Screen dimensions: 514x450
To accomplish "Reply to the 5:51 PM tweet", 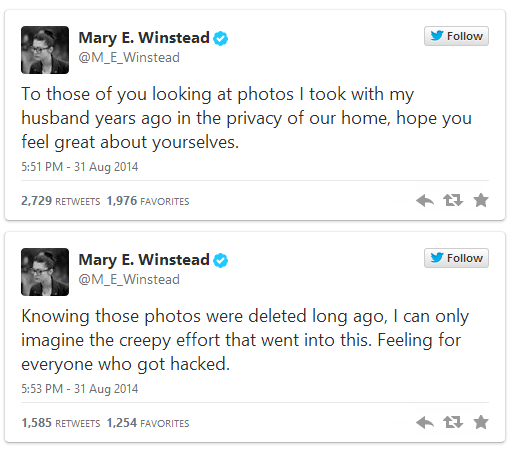I will click(425, 200).
